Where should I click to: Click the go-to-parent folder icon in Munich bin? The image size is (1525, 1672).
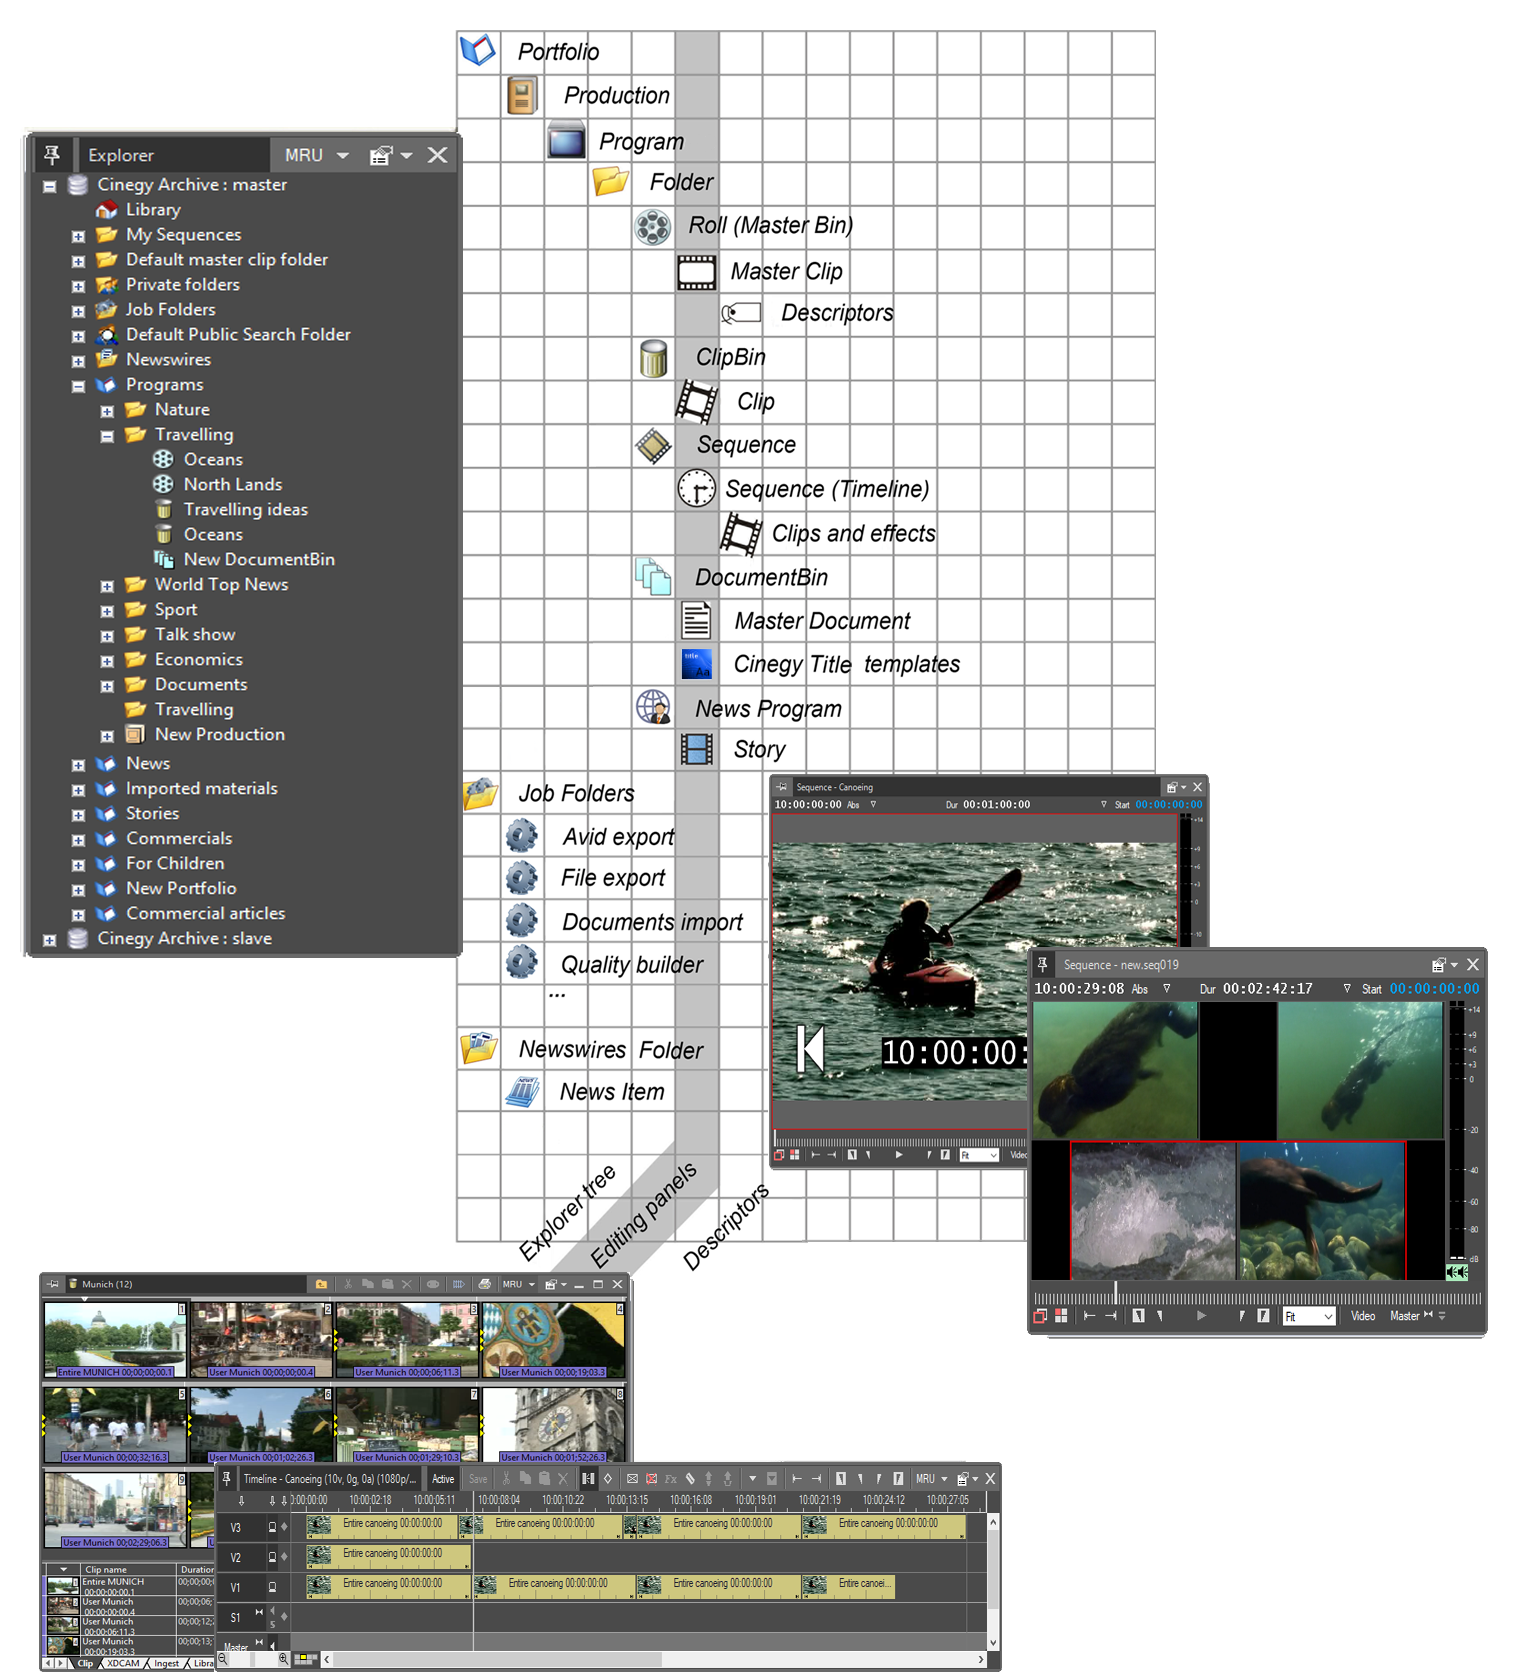coord(321,1284)
